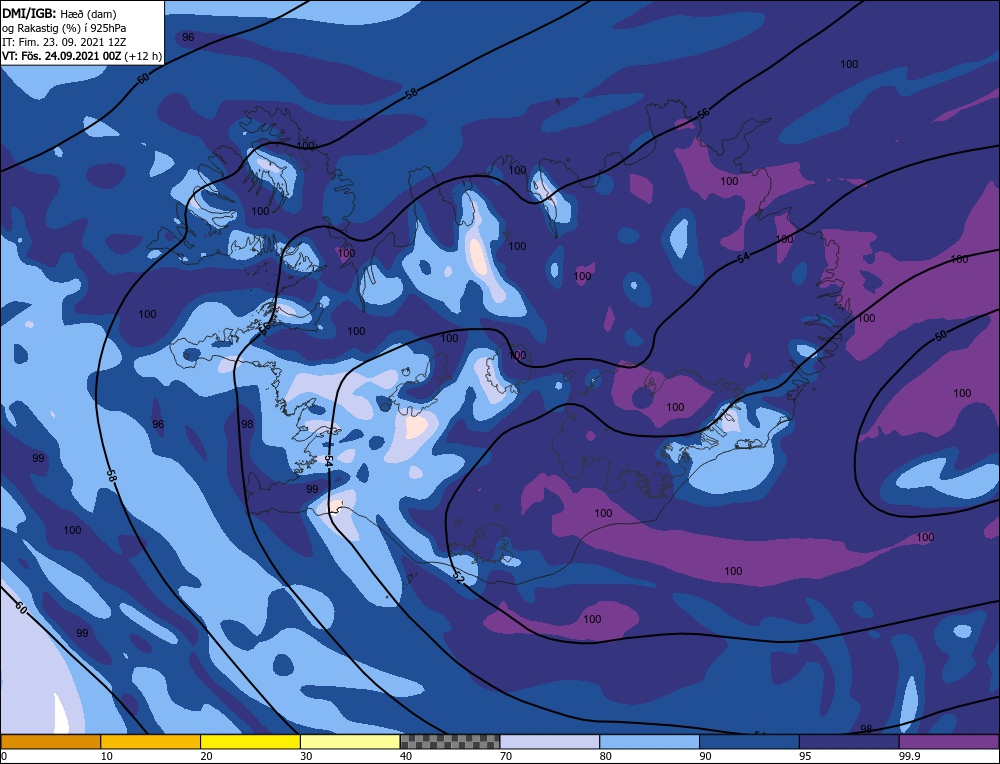Screen dimensions: 1000x764
Task: Click the pale lavender 70-80 legend swatch
Action: click(x=550, y=741)
